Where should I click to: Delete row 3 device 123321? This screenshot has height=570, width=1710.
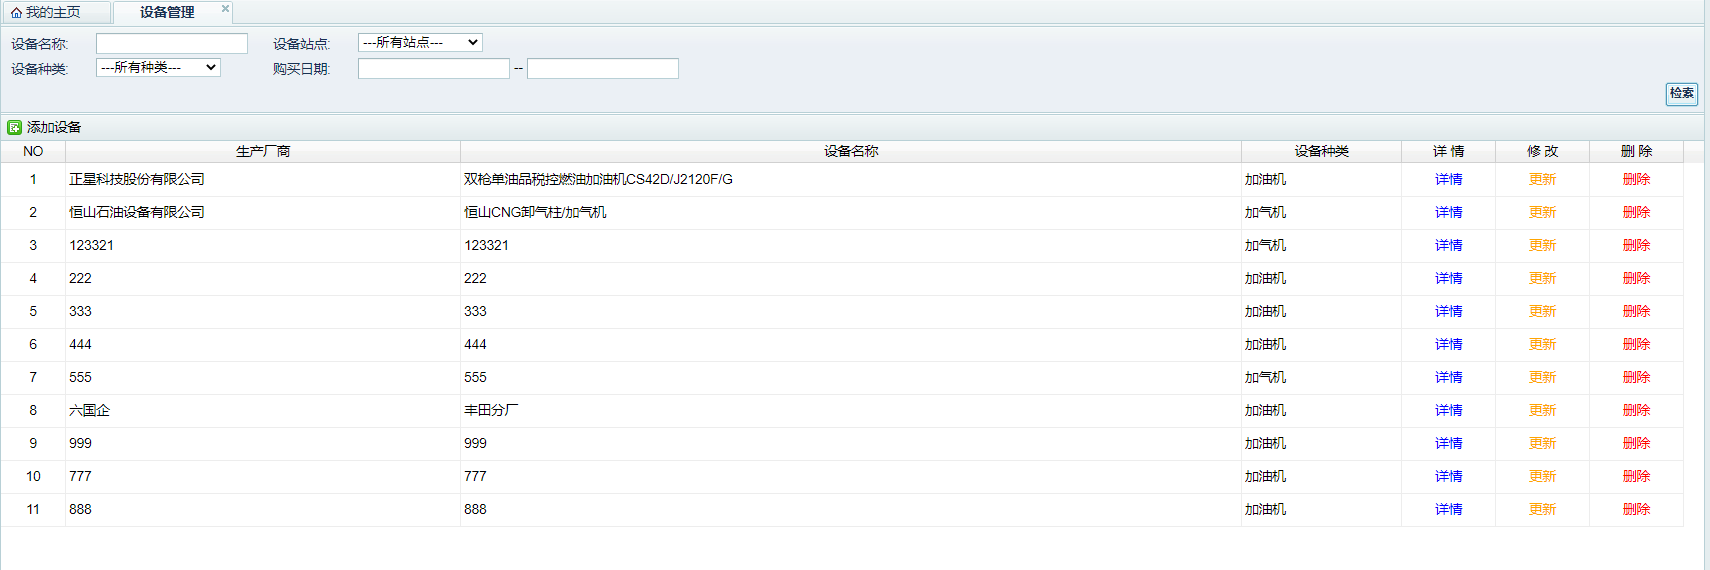pyautogui.click(x=1636, y=246)
